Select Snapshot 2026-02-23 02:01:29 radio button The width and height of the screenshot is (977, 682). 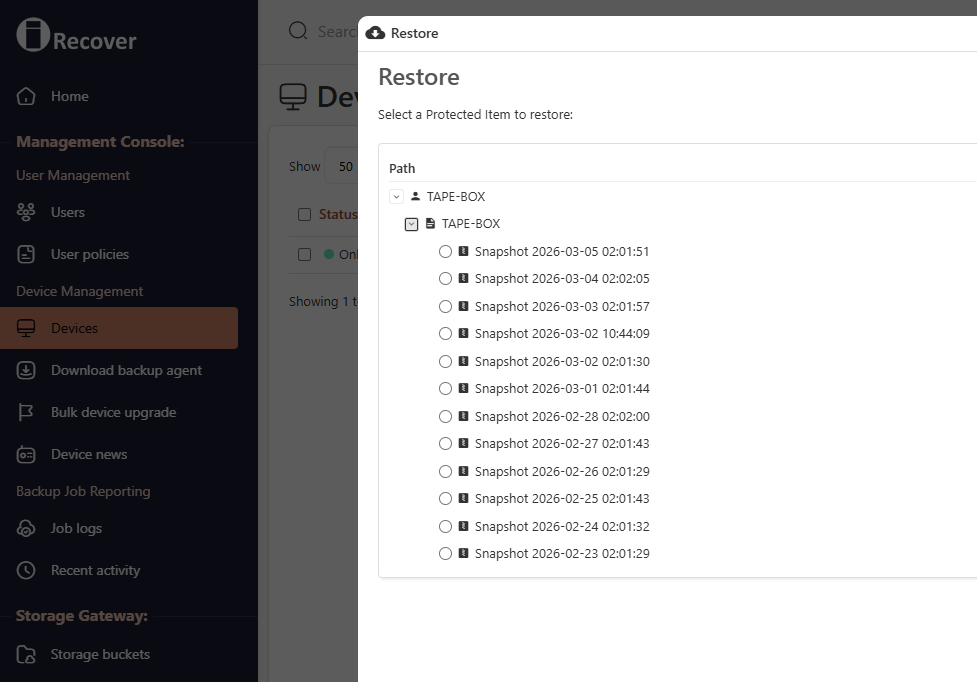pyautogui.click(x=445, y=553)
